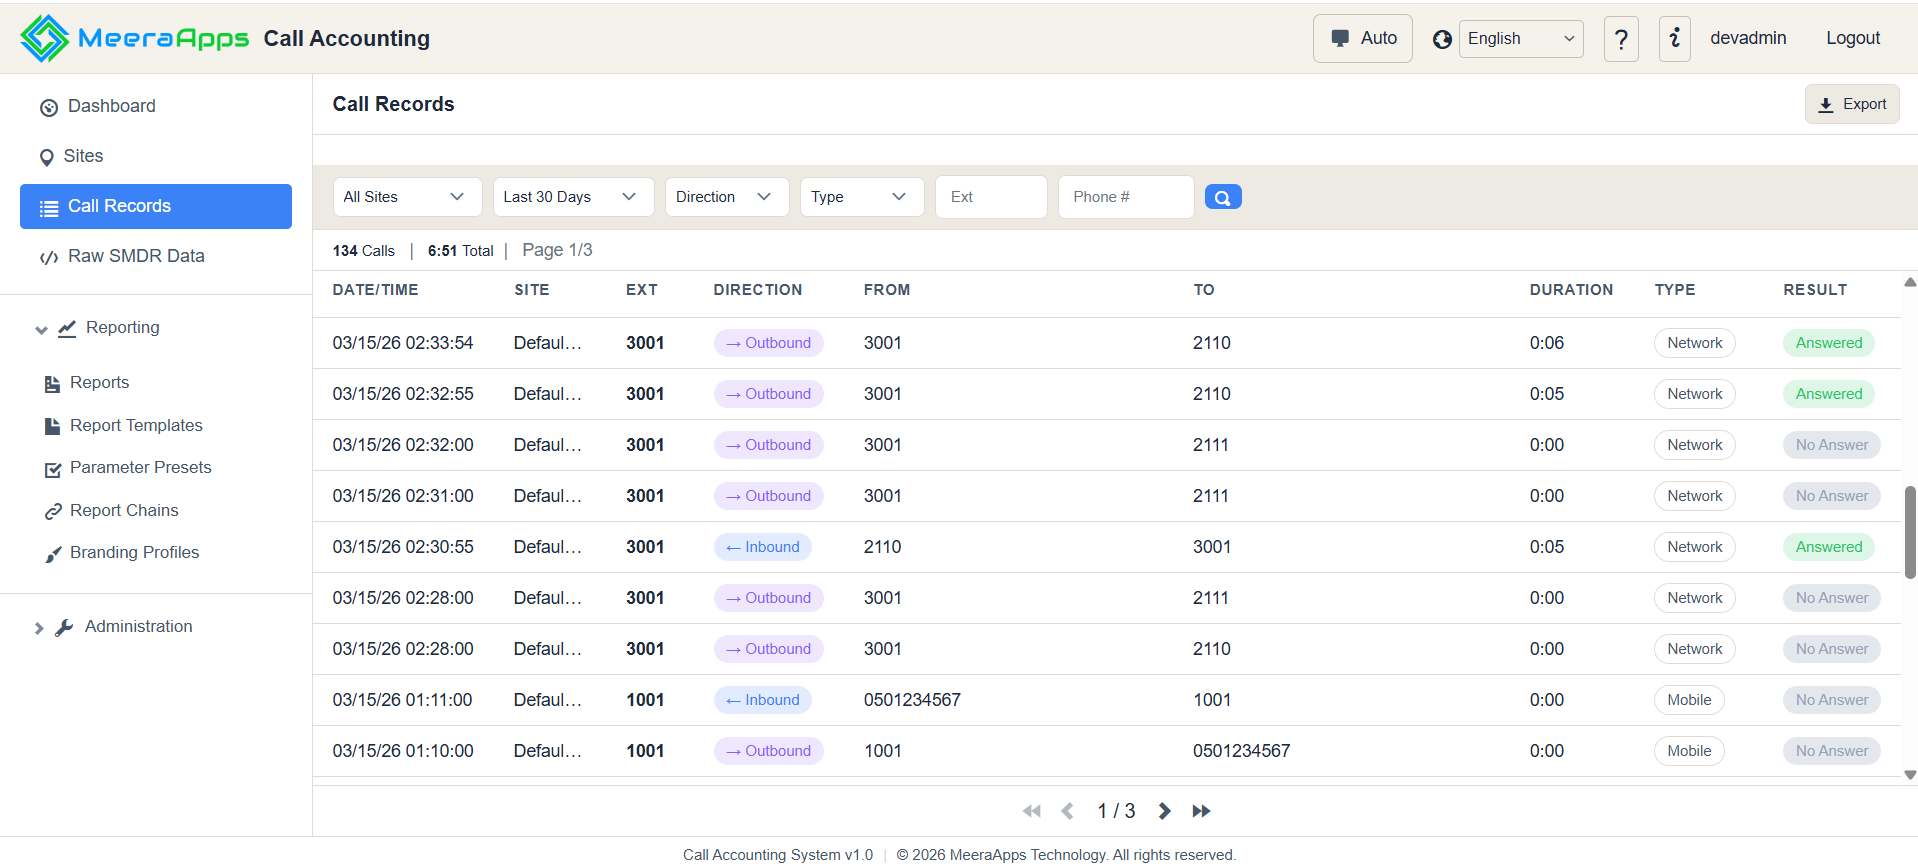Click the scroll down arrow of the table
This screenshot has height=867, width=1918.
pyautogui.click(x=1910, y=775)
